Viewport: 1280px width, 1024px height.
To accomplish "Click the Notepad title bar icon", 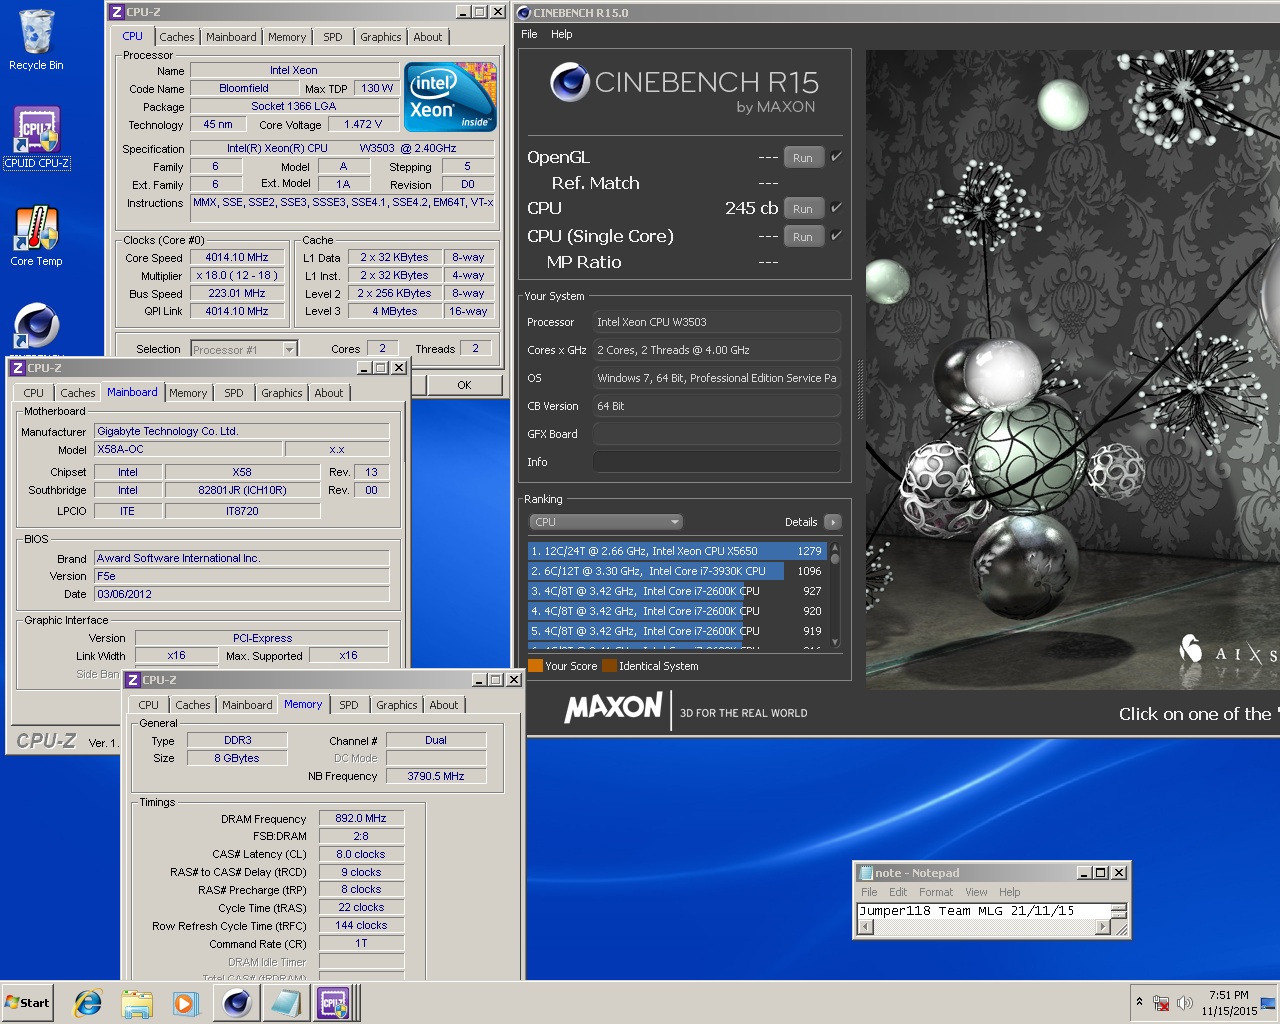I will click(865, 873).
